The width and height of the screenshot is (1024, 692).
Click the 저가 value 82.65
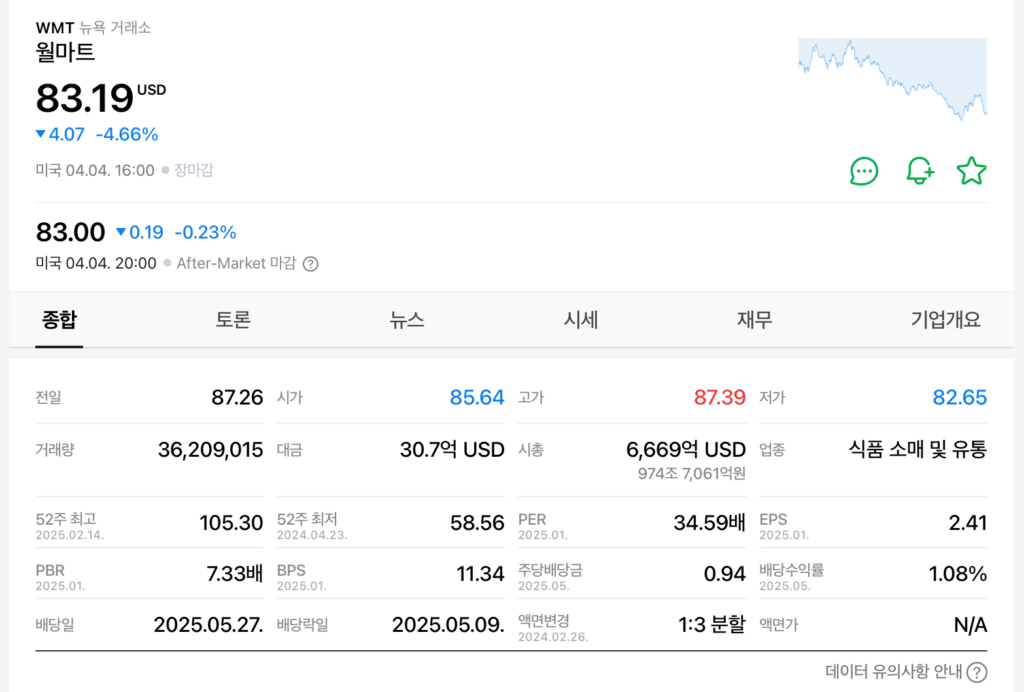(x=959, y=398)
